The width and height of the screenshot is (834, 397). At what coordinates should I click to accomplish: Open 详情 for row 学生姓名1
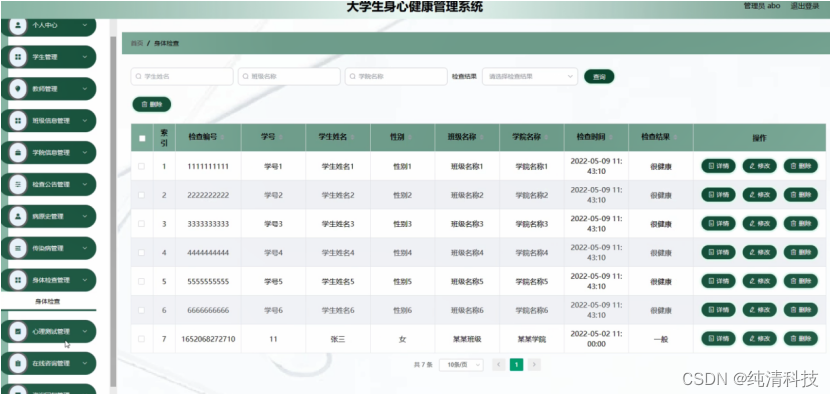(718, 166)
